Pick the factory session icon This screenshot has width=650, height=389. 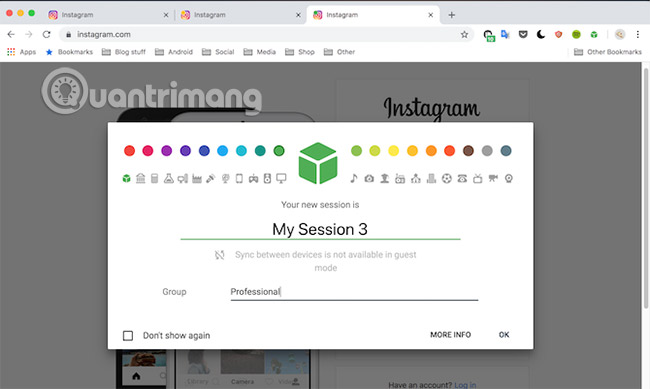click(197, 179)
